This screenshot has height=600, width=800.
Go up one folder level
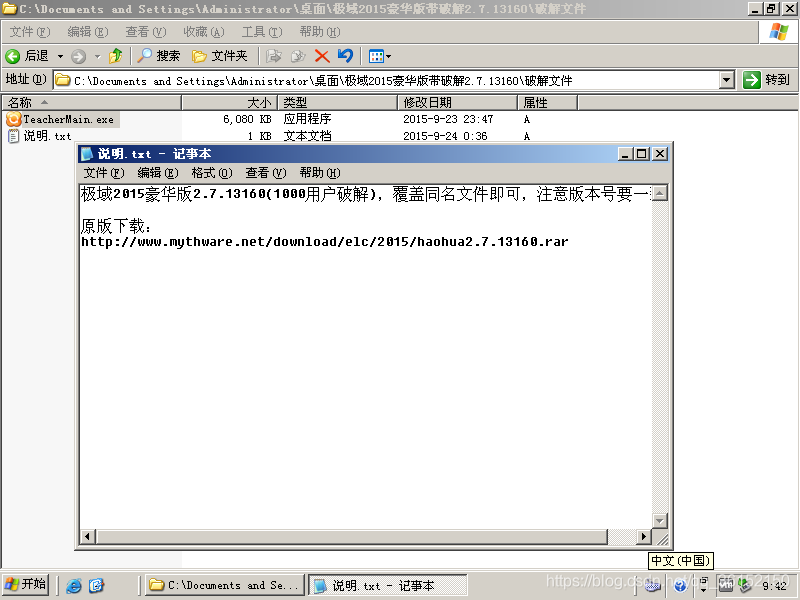(x=116, y=56)
